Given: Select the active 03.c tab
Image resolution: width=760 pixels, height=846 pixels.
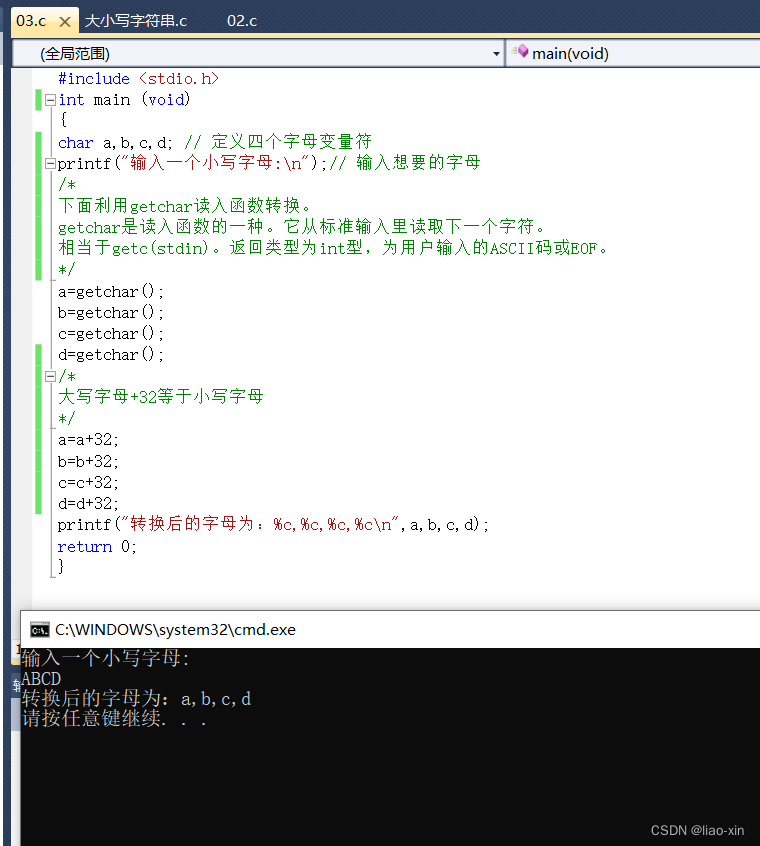Looking at the screenshot, I should coord(31,21).
